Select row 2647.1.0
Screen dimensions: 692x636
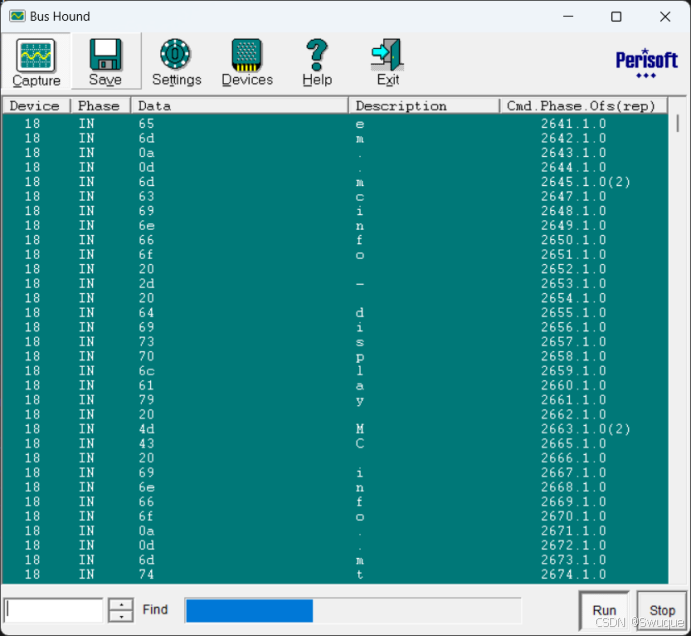click(335, 196)
